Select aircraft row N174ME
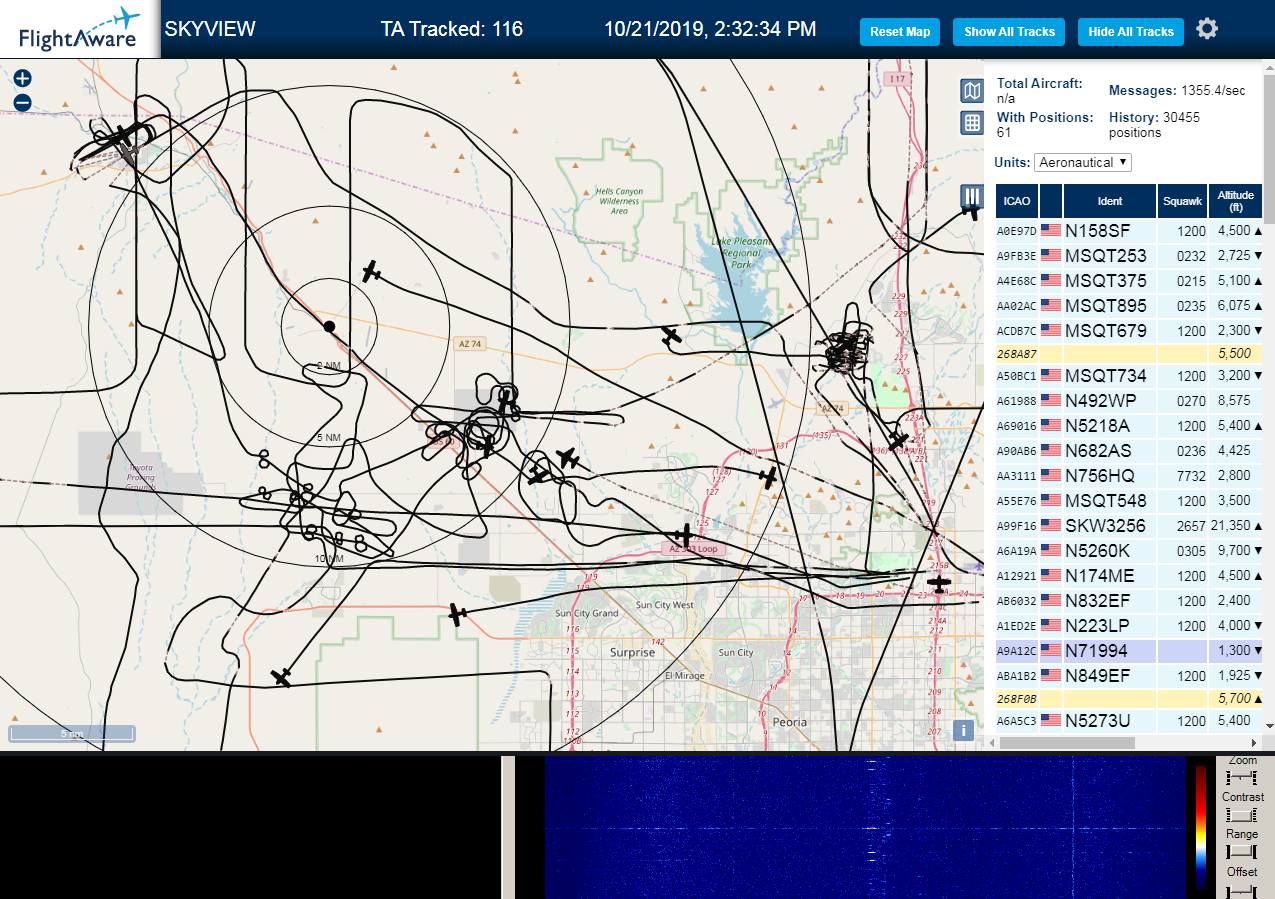Screen dimensions: 1275x899 pos(1129,576)
